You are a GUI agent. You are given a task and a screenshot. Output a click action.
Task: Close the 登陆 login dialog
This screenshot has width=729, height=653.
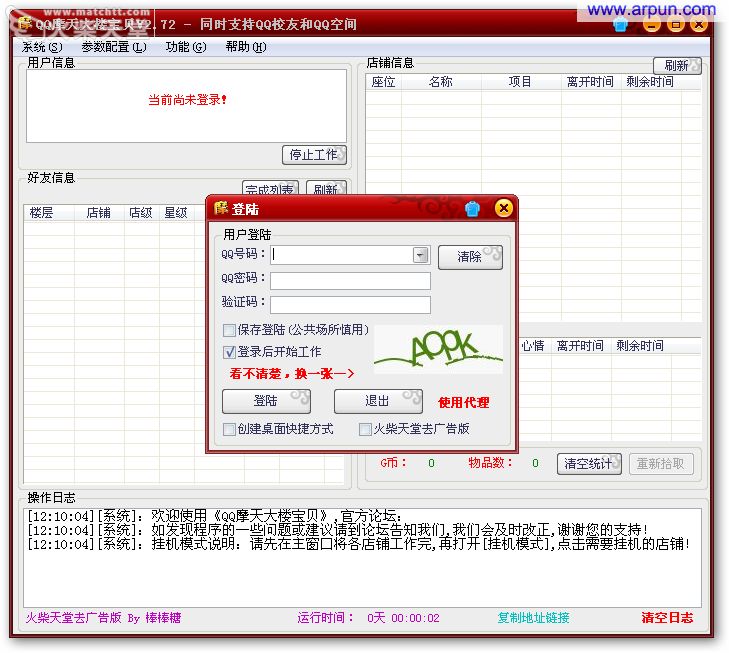504,208
